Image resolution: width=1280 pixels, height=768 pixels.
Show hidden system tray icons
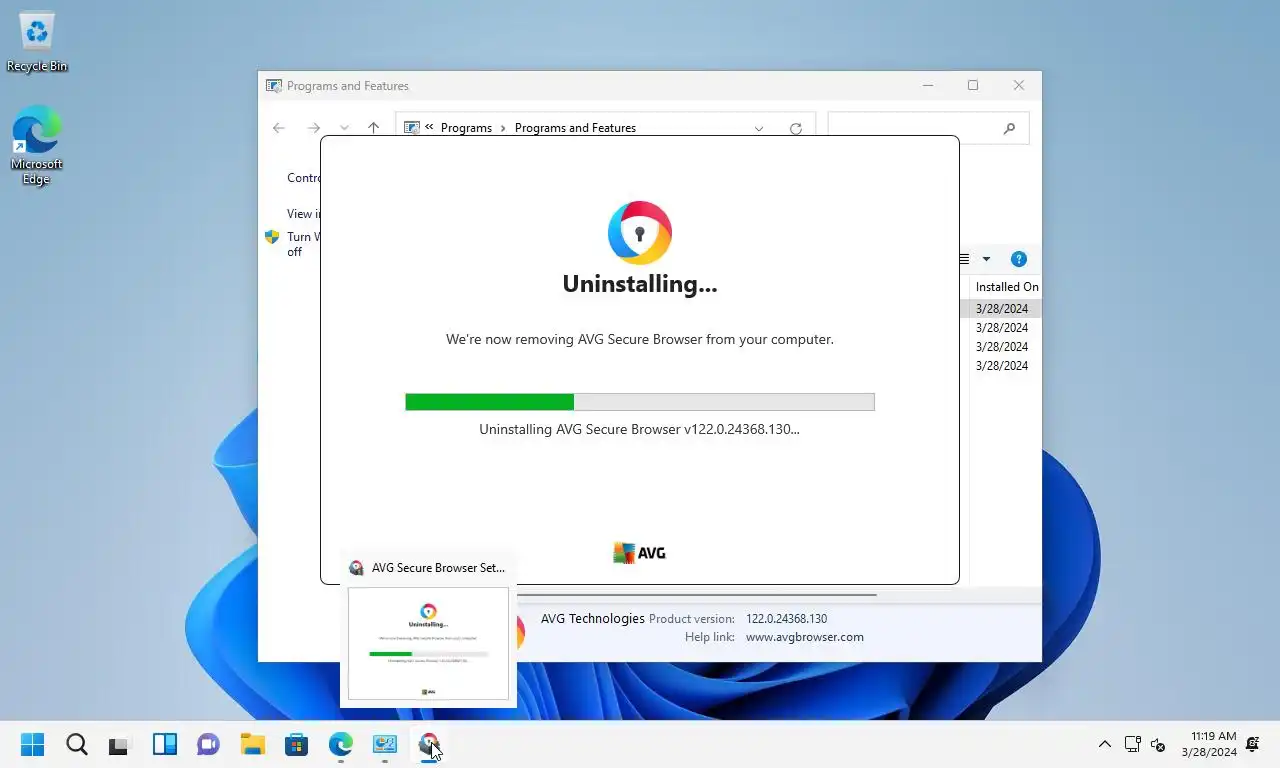(x=1105, y=744)
